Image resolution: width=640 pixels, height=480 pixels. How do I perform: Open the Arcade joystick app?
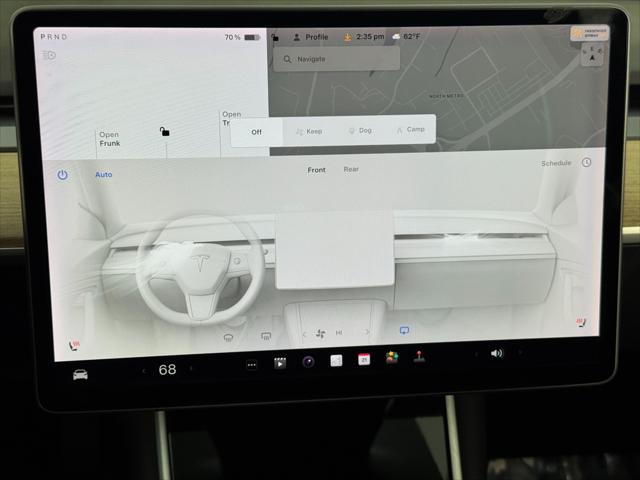coord(419,356)
